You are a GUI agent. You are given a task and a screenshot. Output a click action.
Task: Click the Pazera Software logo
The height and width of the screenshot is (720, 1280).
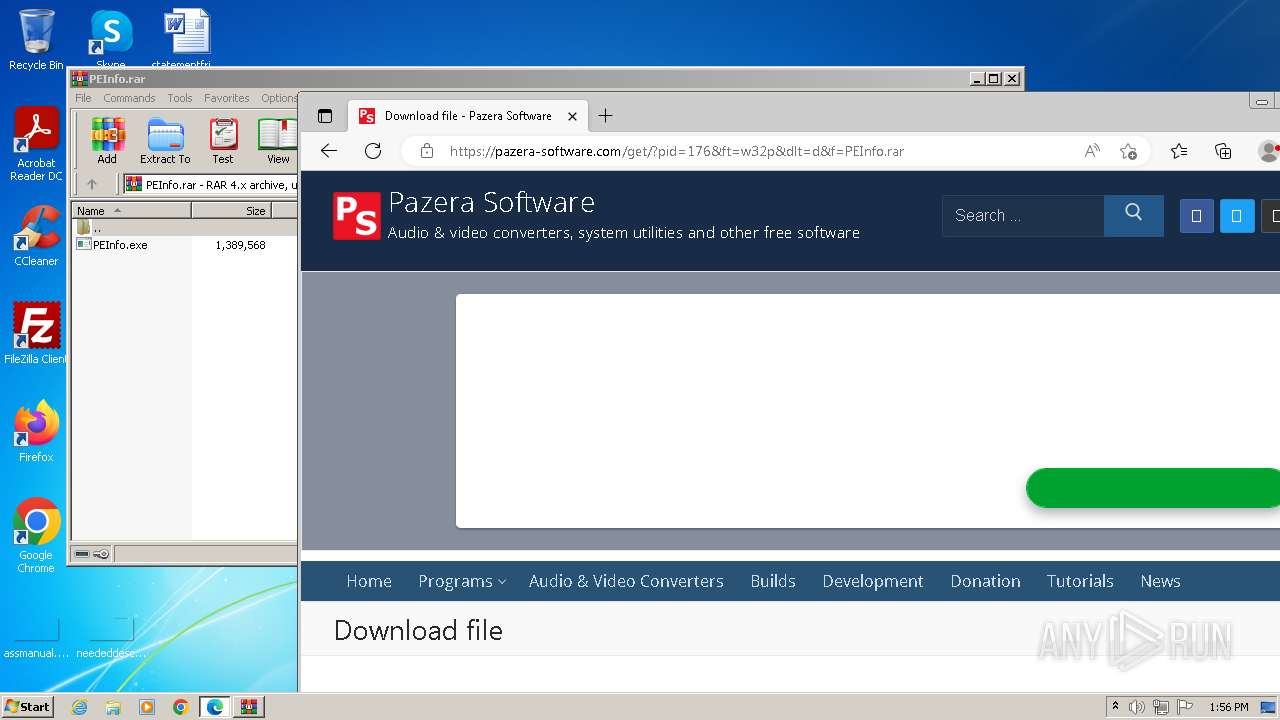point(357,216)
